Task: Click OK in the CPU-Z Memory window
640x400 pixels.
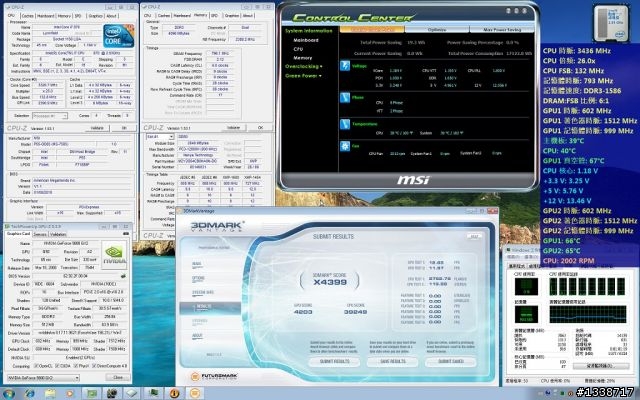Action: coord(260,128)
